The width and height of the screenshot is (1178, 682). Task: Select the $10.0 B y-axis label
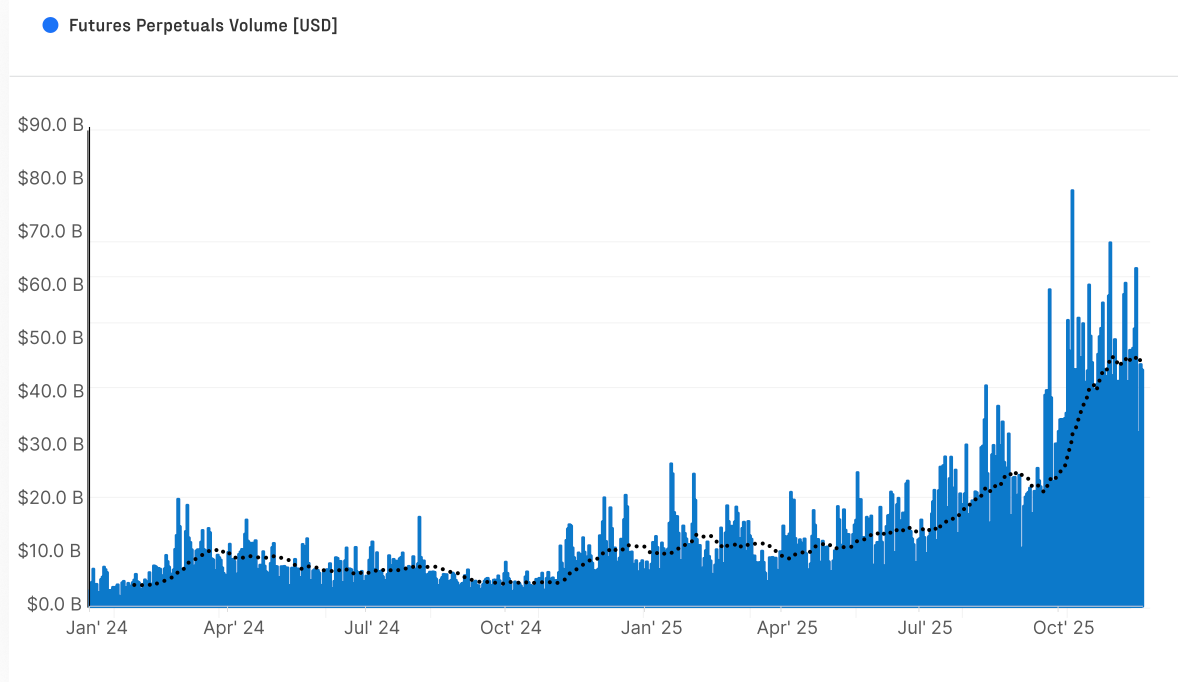[49, 551]
